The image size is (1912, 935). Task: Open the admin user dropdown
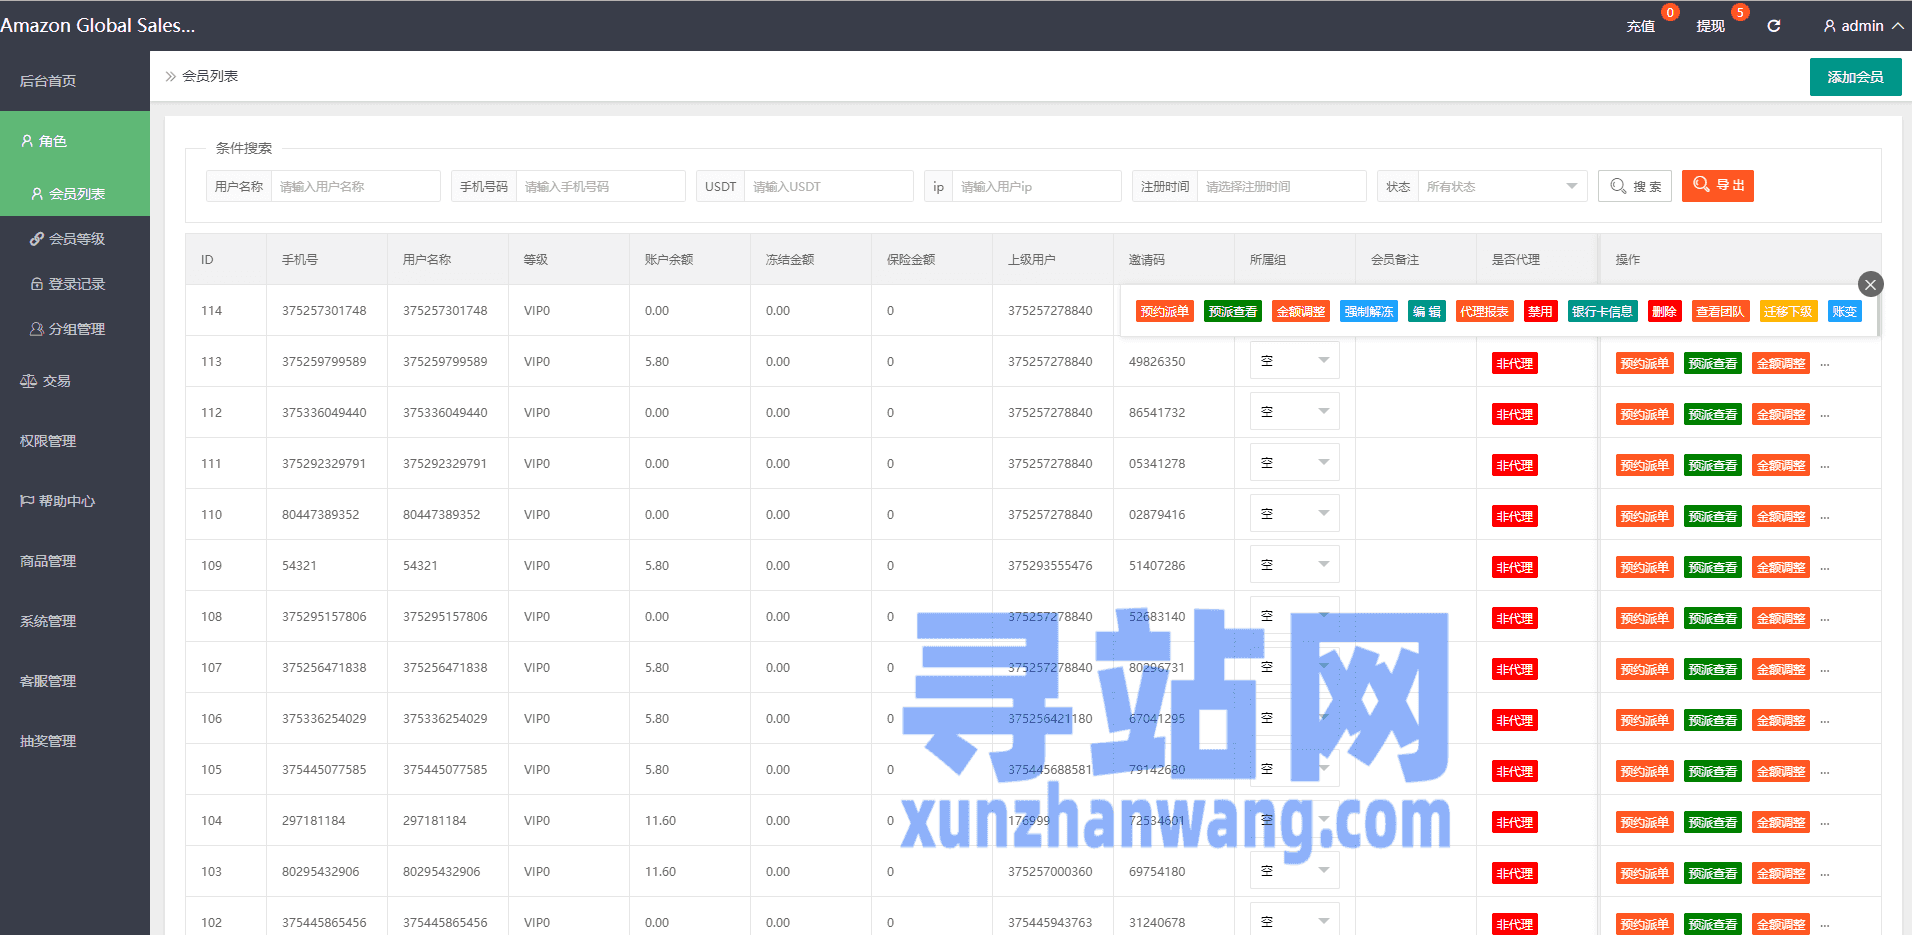[1862, 26]
